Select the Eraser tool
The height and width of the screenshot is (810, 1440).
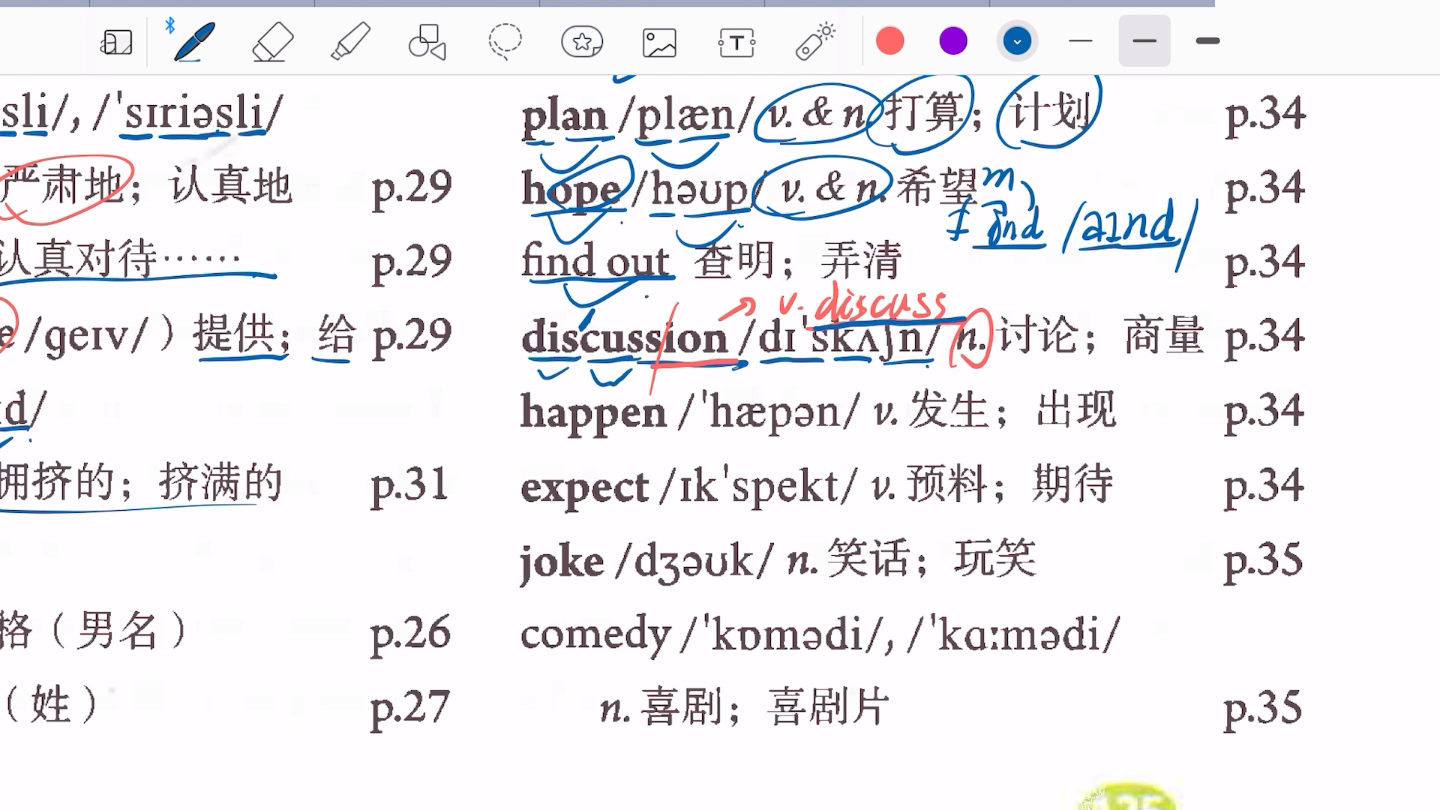point(273,42)
